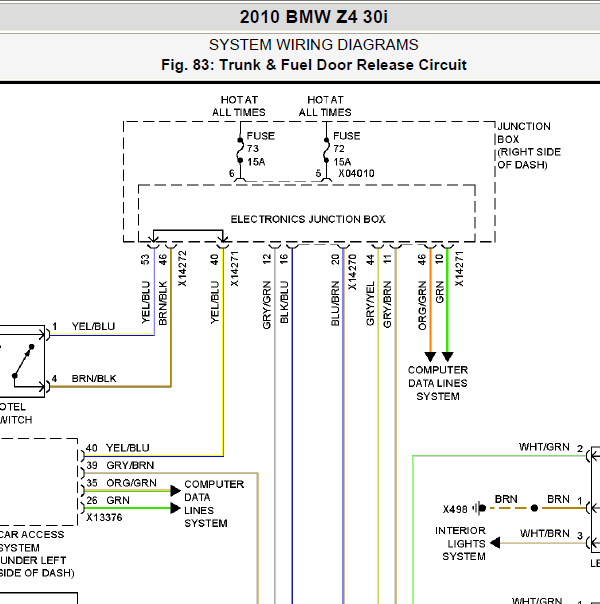
Task: Click the switch contact symbol
Action: (23, 361)
